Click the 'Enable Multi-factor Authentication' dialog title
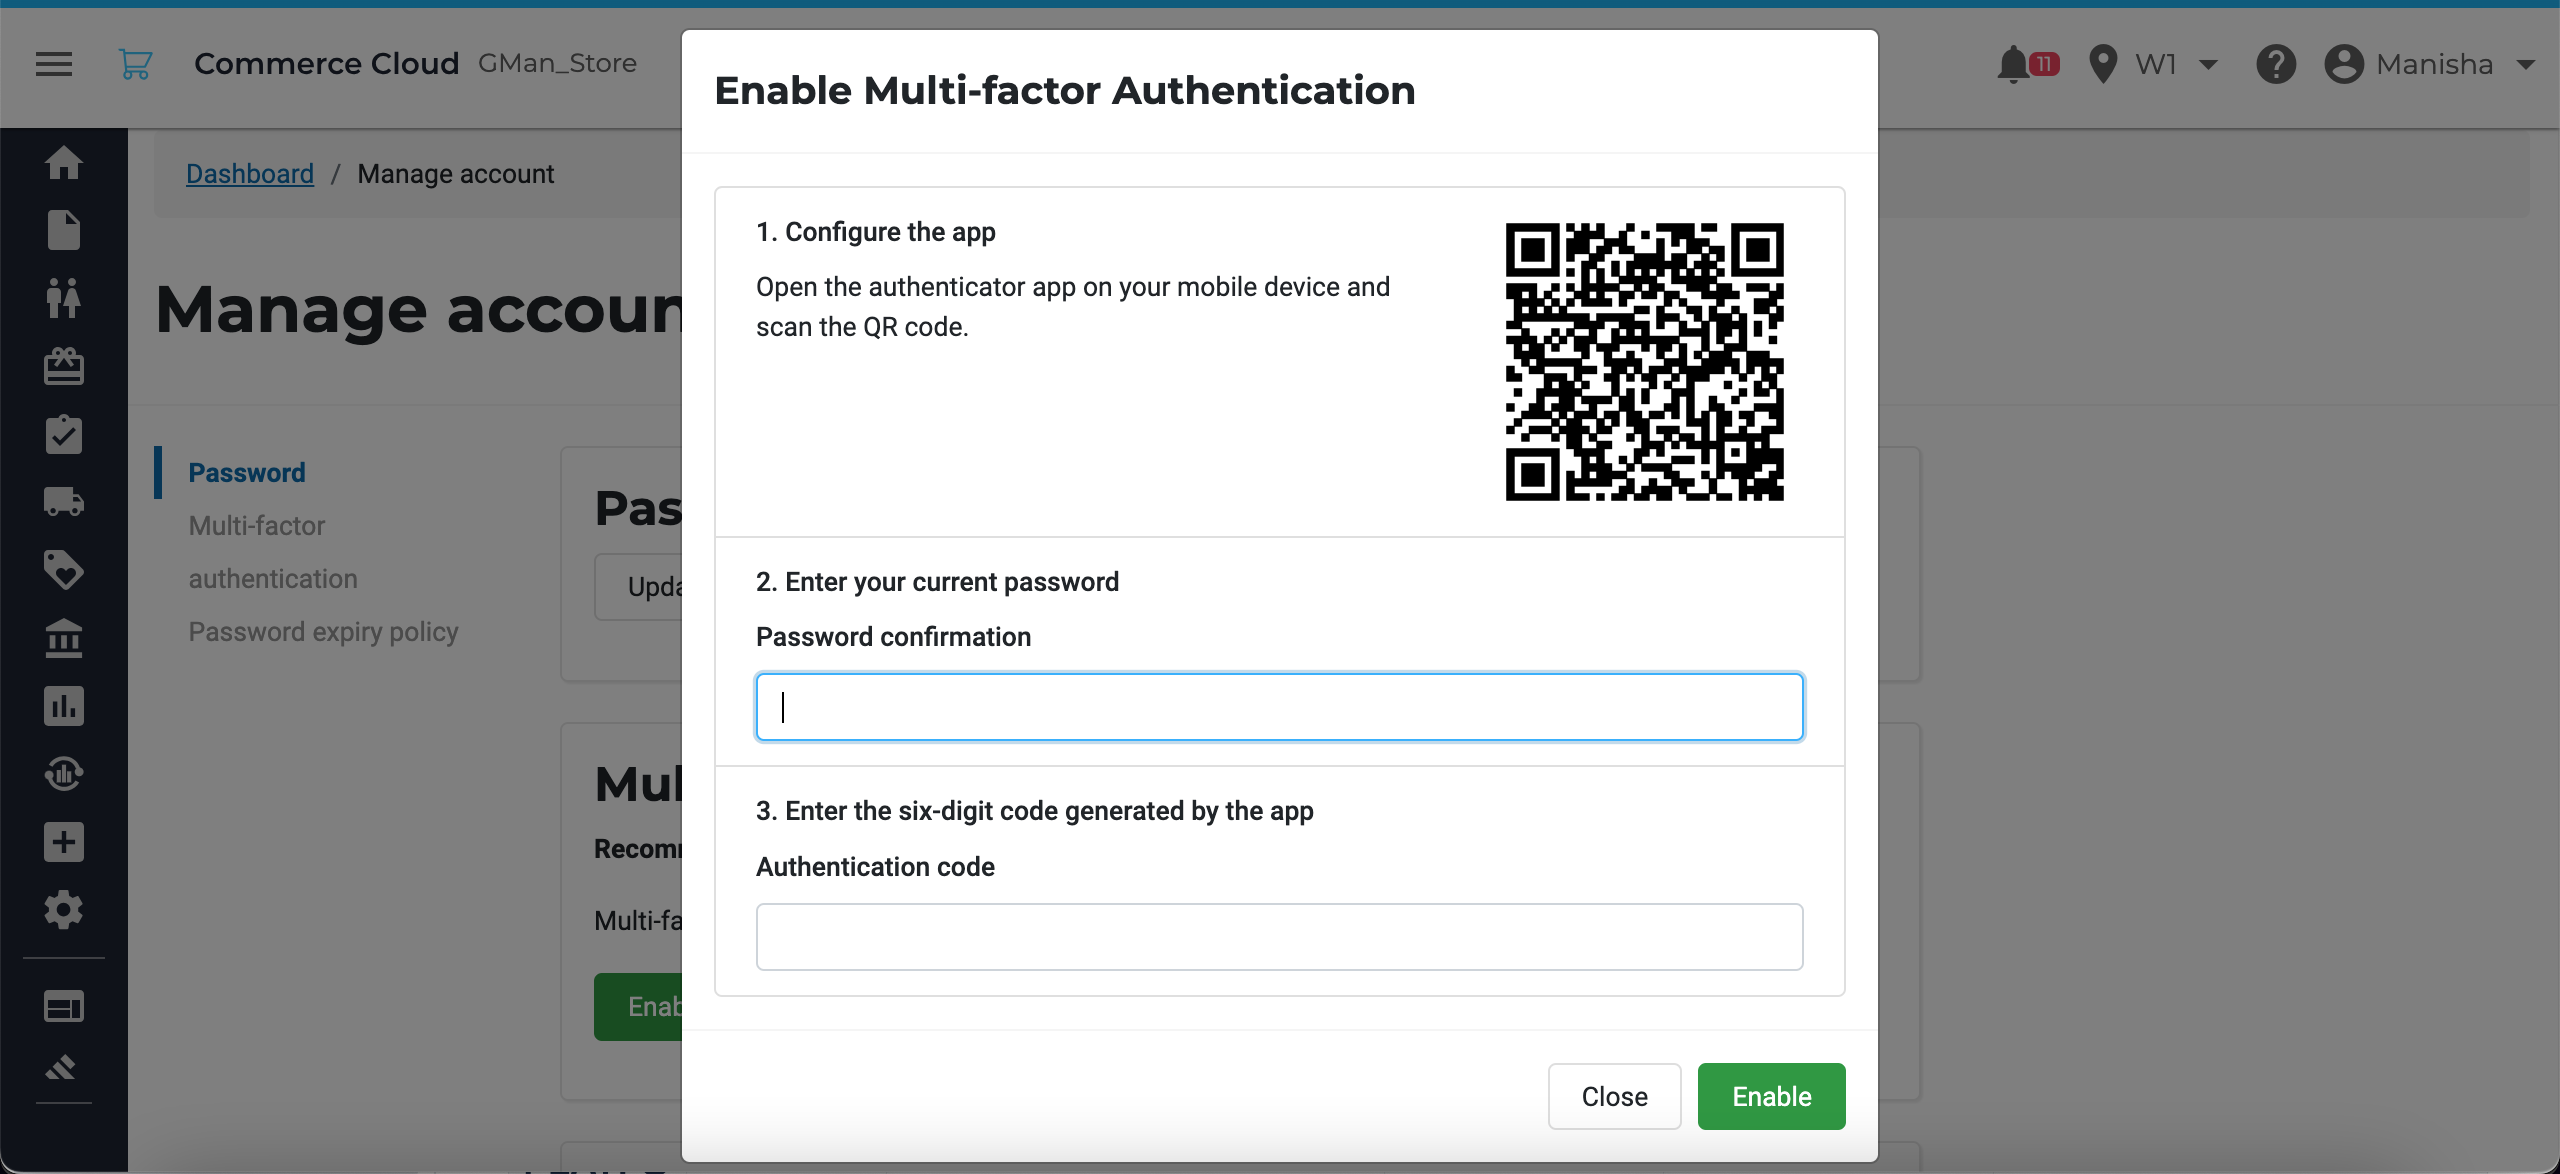The image size is (2560, 1174). [1065, 90]
